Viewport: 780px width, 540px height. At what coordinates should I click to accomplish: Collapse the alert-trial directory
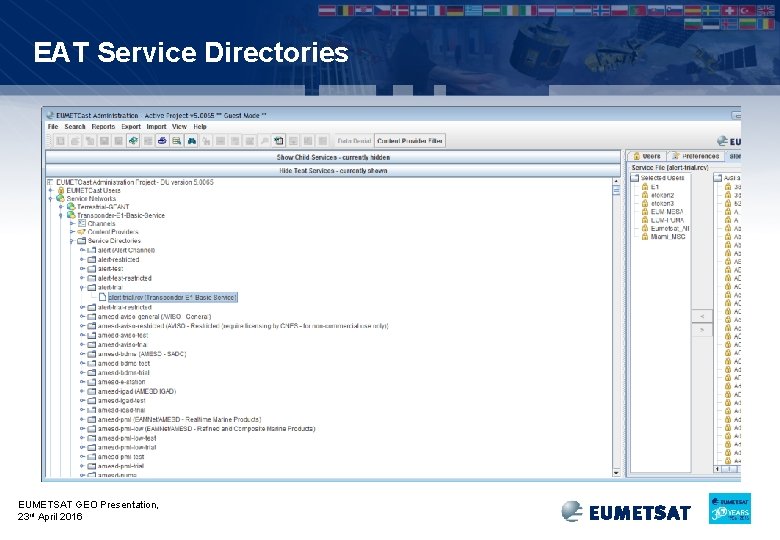(x=82, y=288)
